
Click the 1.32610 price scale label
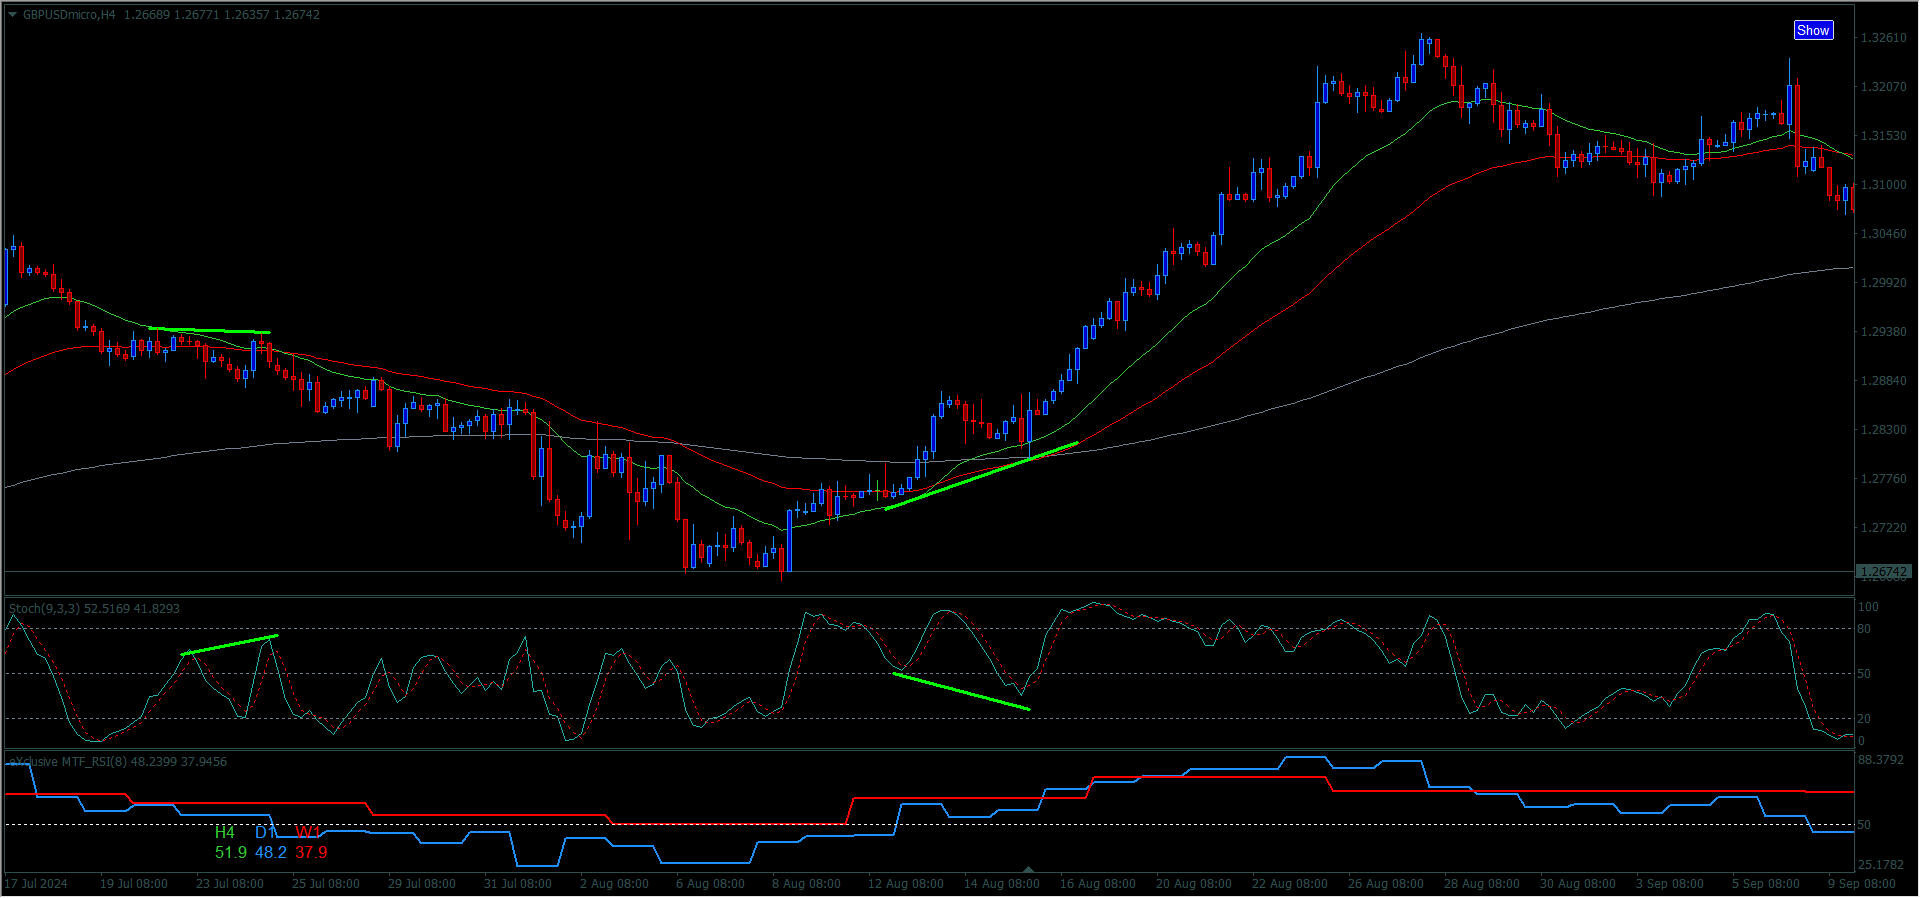1882,38
